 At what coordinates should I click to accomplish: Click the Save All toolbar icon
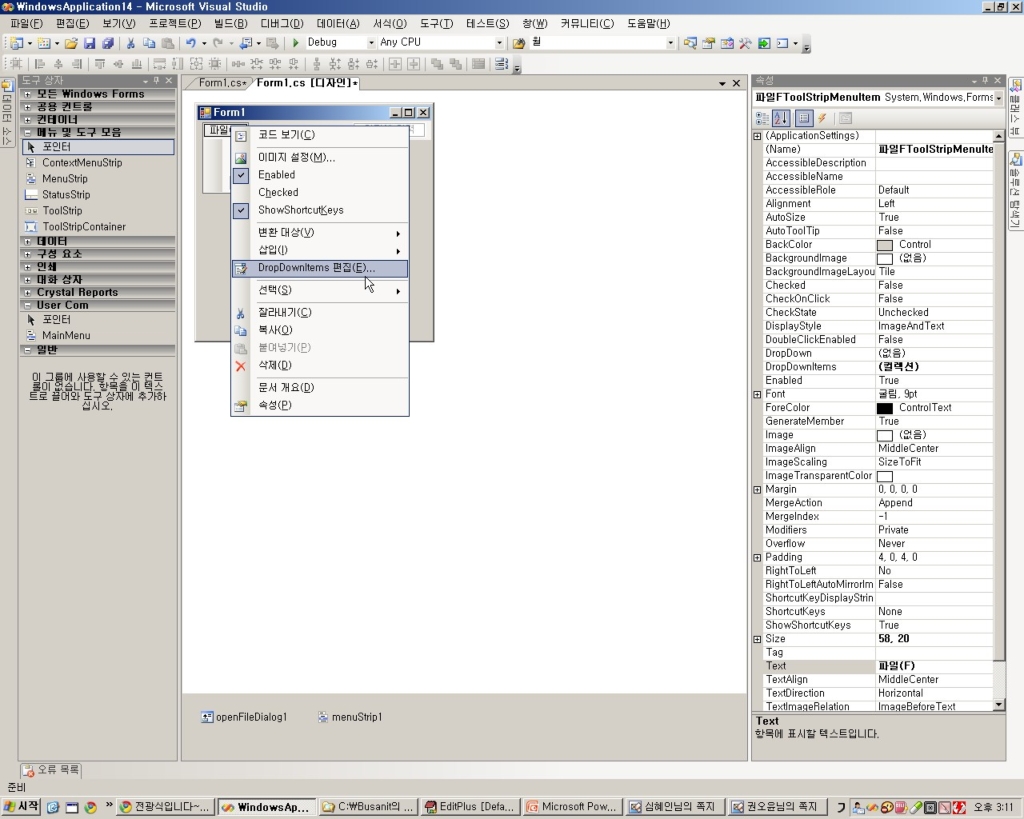coord(108,43)
